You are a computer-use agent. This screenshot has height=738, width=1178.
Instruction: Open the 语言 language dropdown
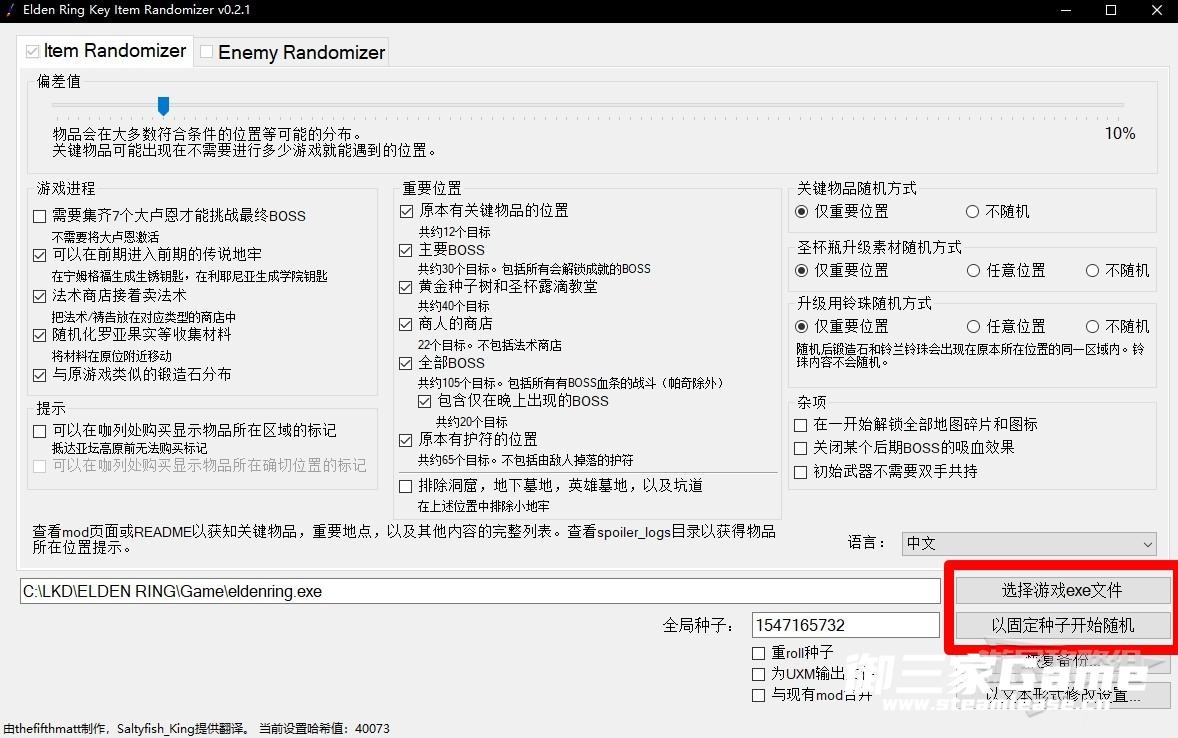(x=1028, y=544)
